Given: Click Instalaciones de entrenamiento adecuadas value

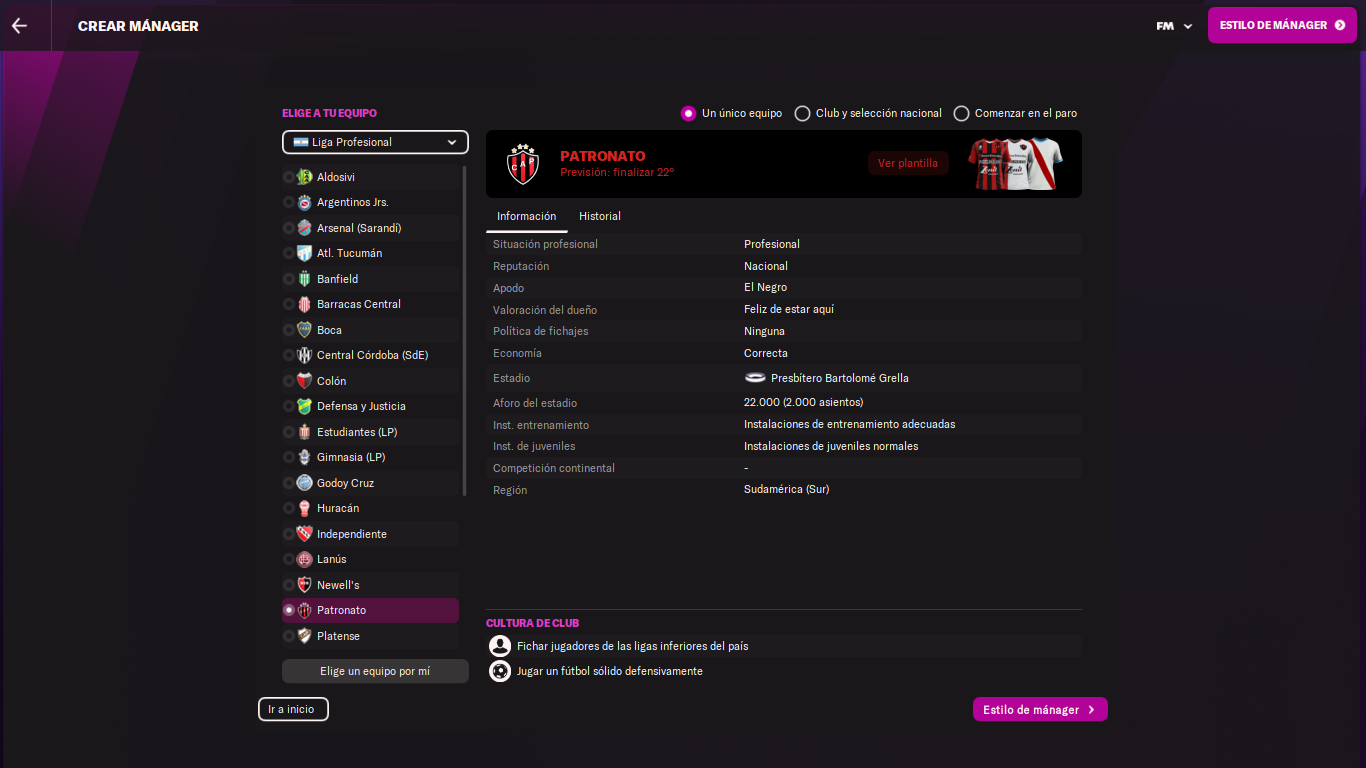Looking at the screenshot, I should click(850, 424).
